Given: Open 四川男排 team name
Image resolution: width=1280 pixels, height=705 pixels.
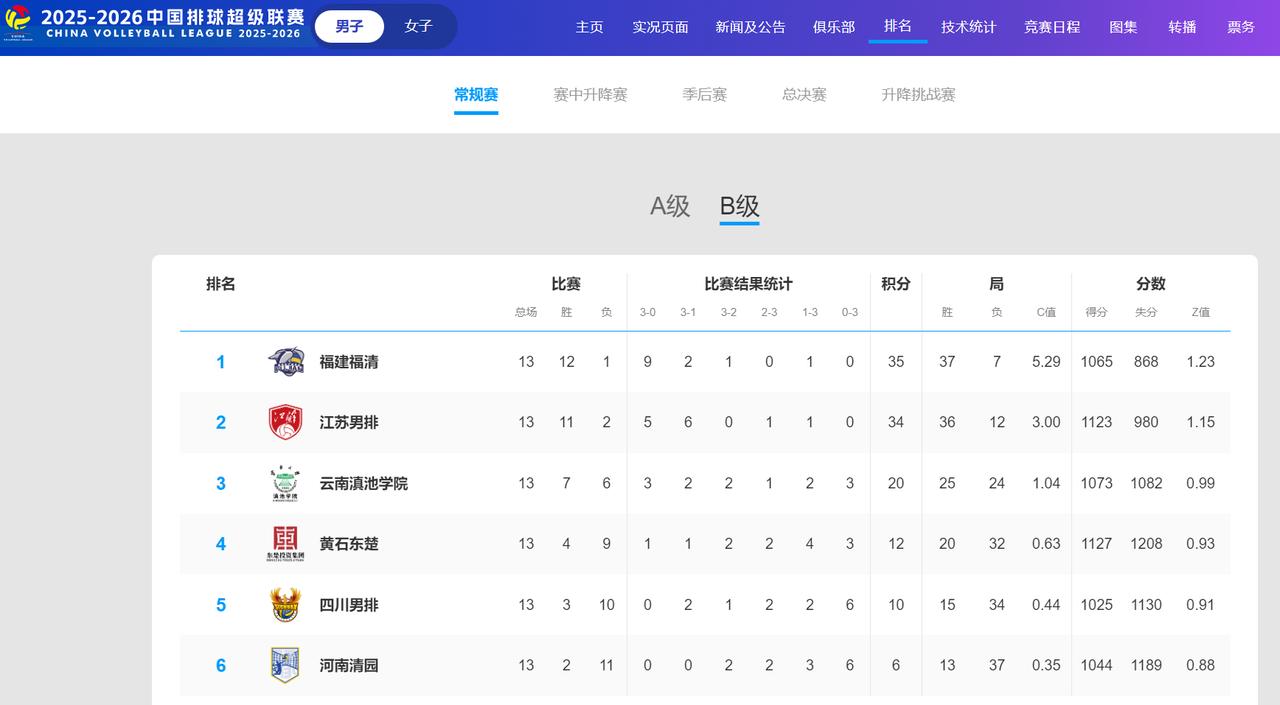Looking at the screenshot, I should coord(349,605).
